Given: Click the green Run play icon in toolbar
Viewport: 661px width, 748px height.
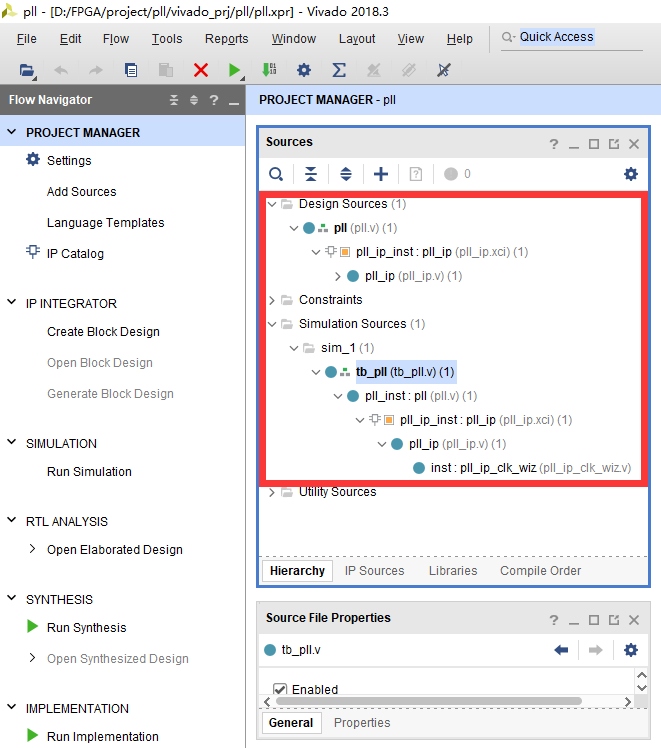Looking at the screenshot, I should click(x=234, y=70).
